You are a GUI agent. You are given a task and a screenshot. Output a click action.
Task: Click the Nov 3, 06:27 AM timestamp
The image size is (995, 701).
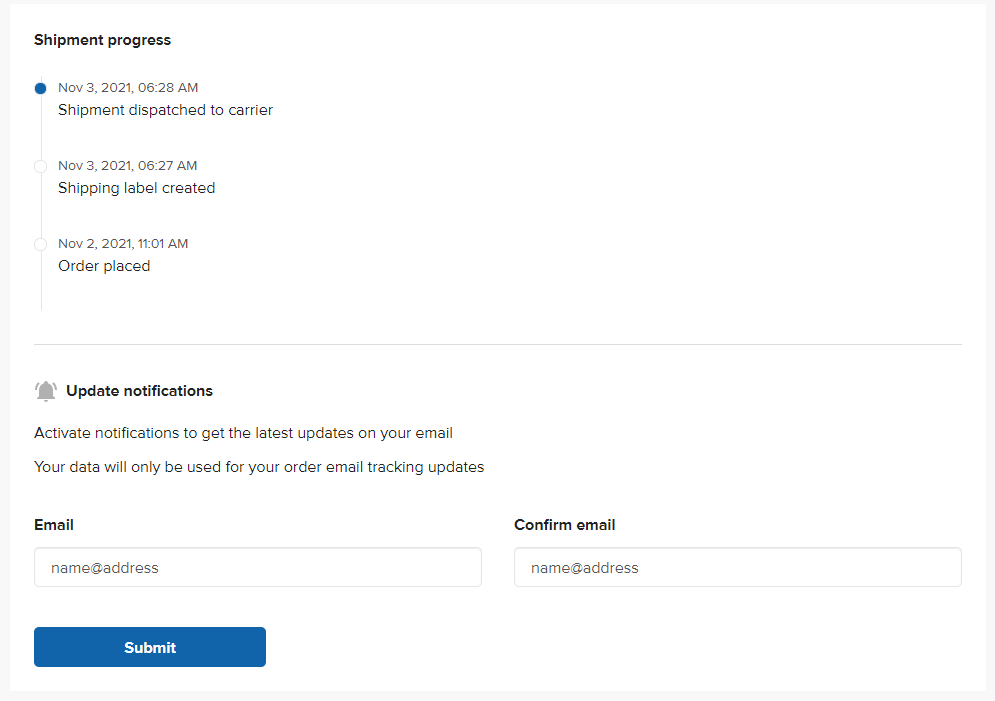tap(128, 165)
